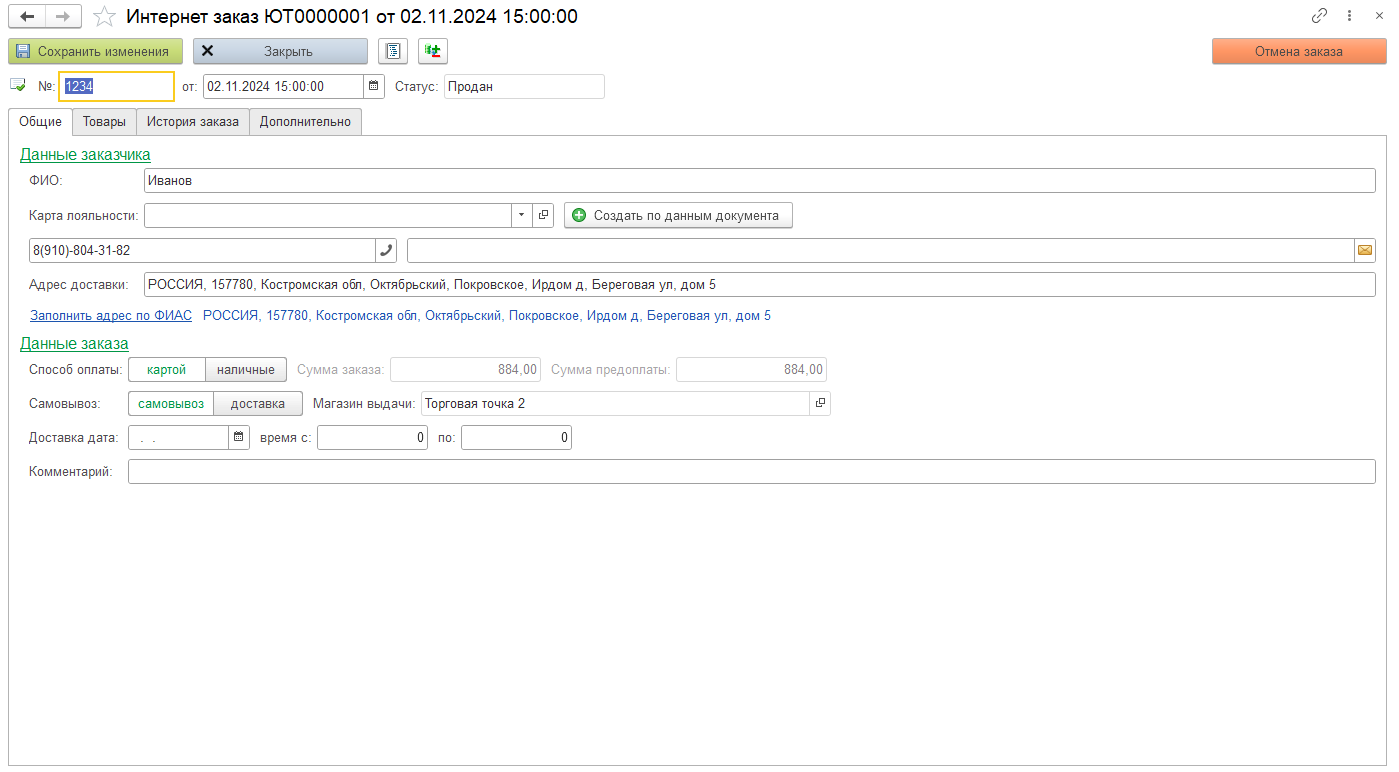Send email via envelope icon

pyautogui.click(x=1365, y=250)
